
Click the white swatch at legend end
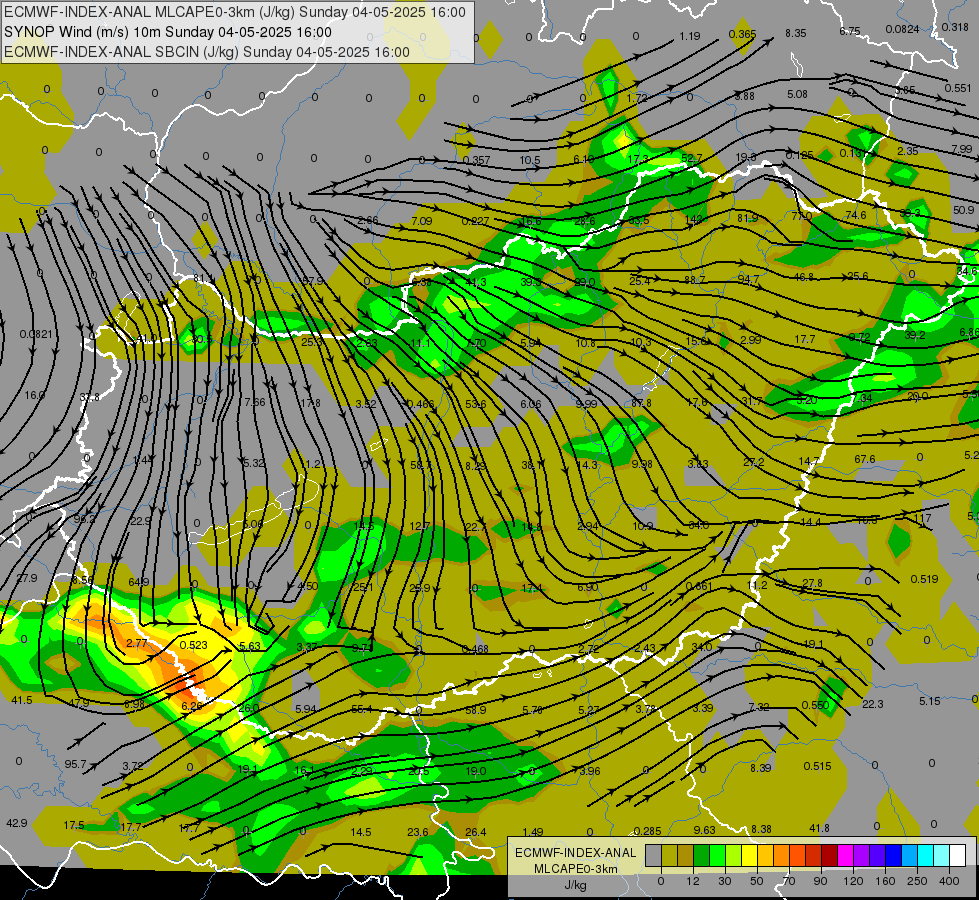tap(958, 855)
